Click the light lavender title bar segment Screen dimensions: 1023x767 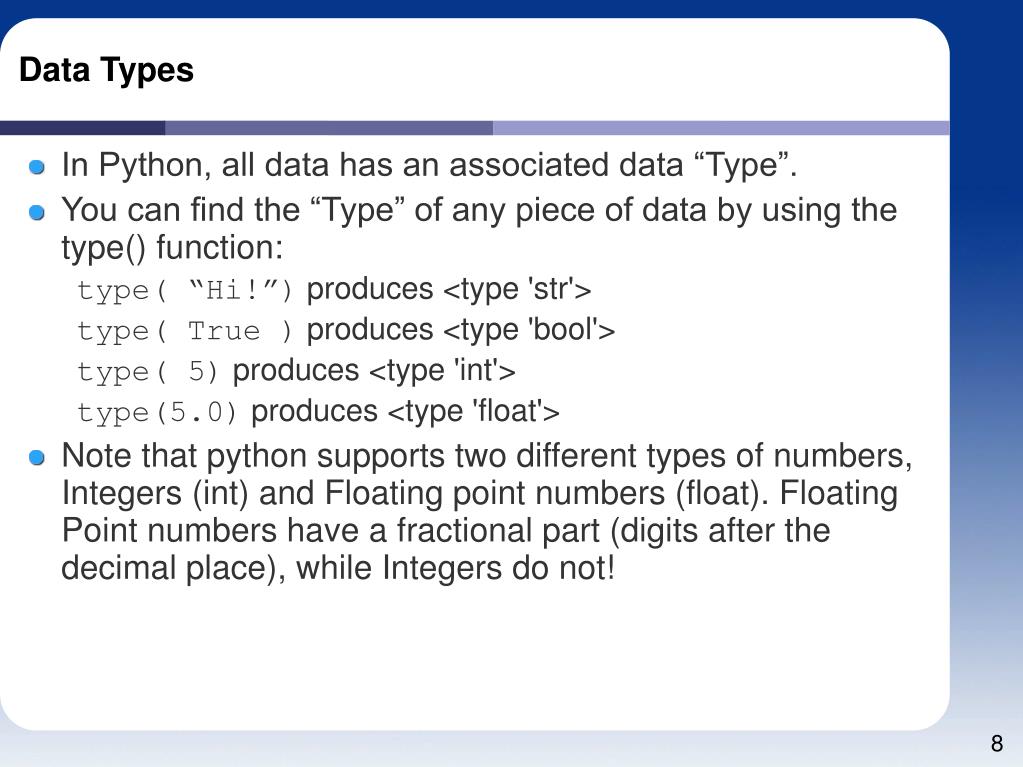pos(721,128)
